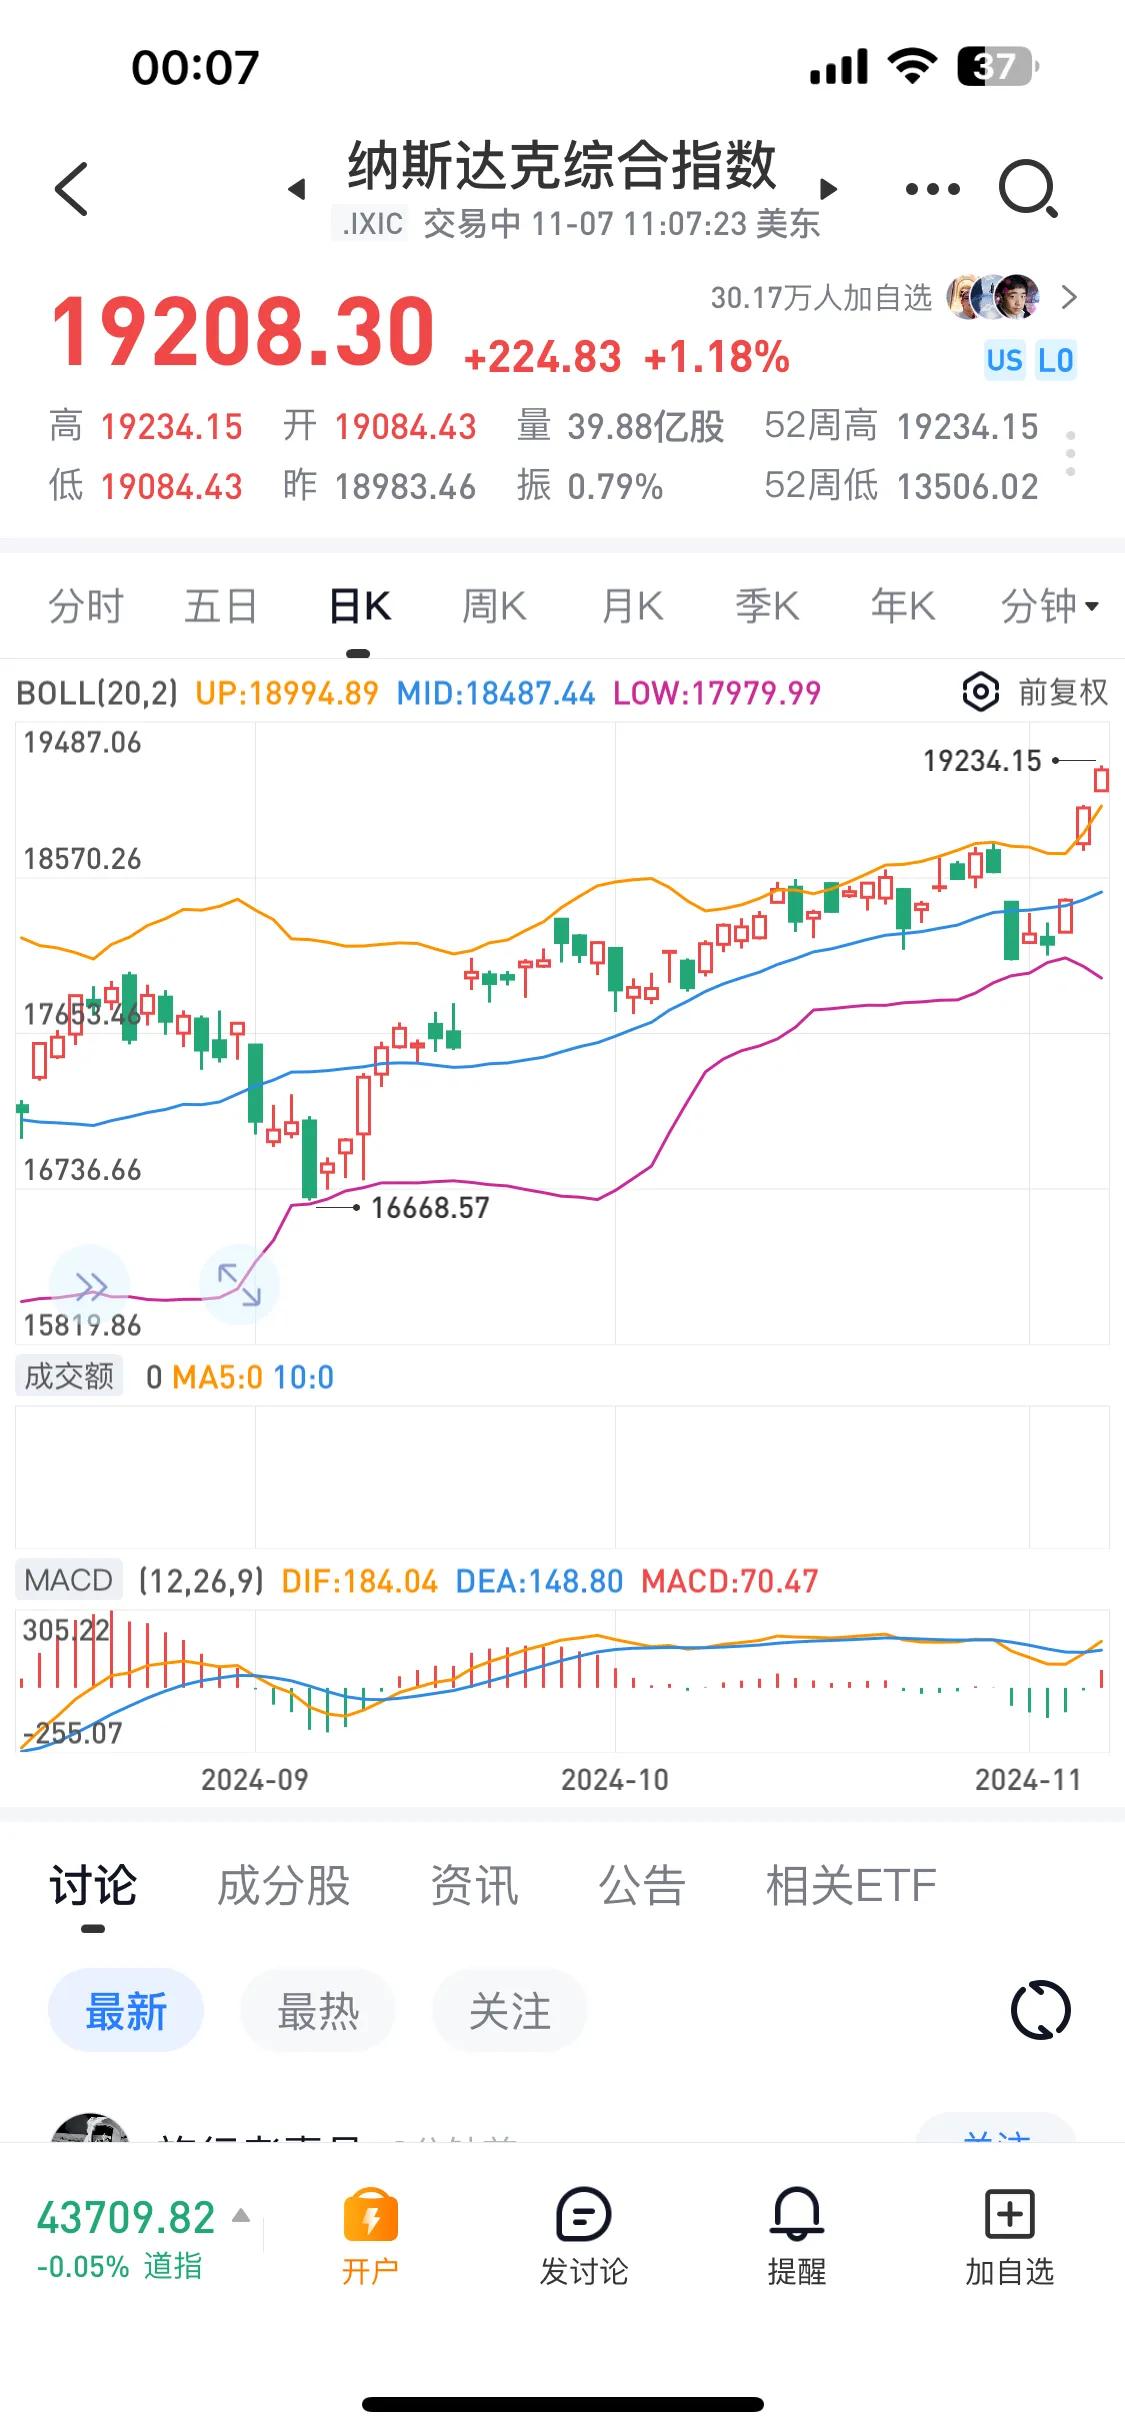
Task: Tap the L0 quote level badge
Action: pos(1055,360)
